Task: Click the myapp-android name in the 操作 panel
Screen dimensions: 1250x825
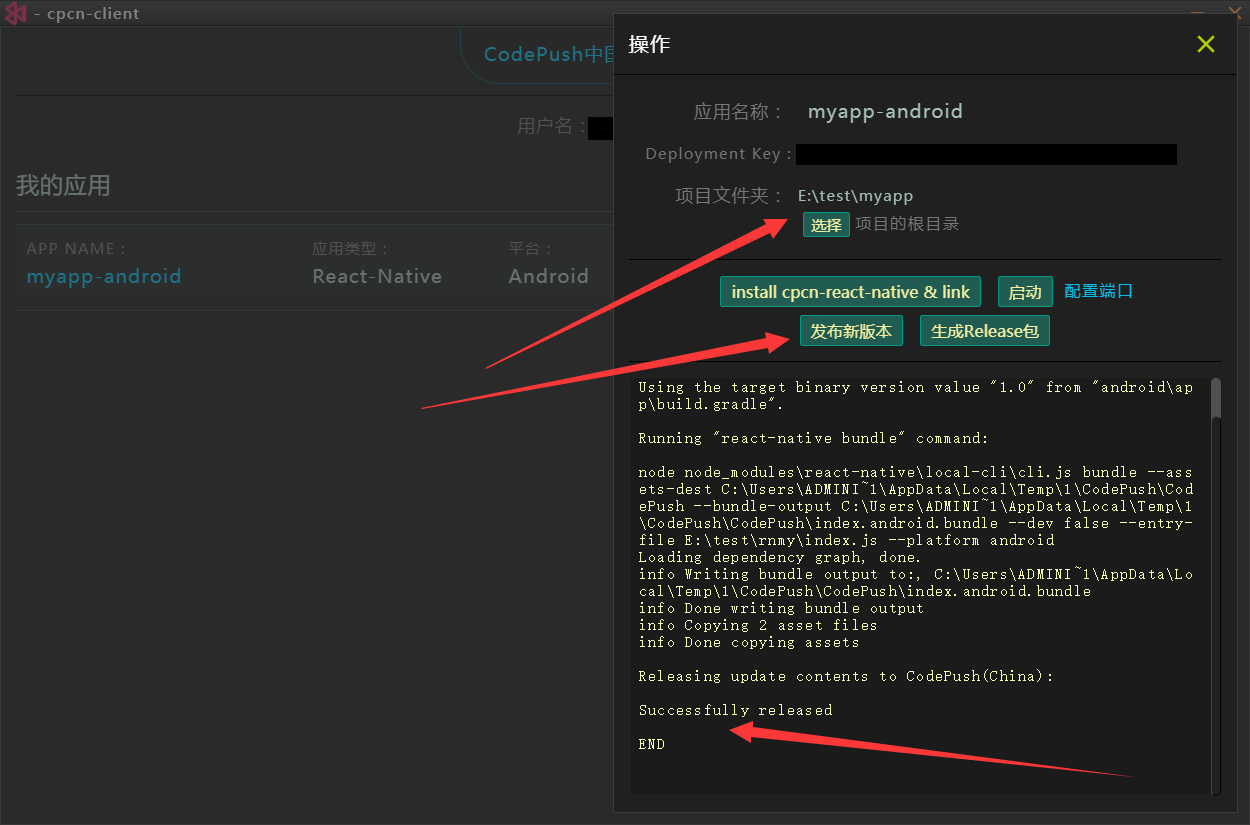Action: pos(885,111)
